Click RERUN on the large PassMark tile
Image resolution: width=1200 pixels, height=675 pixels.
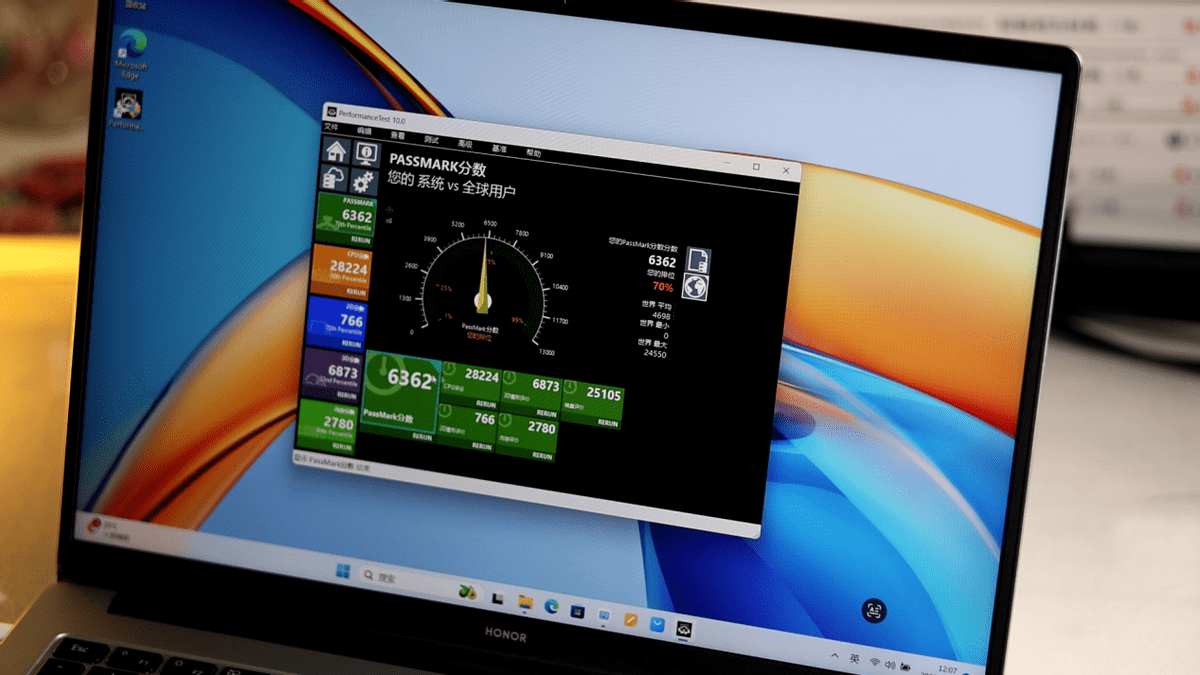422,437
